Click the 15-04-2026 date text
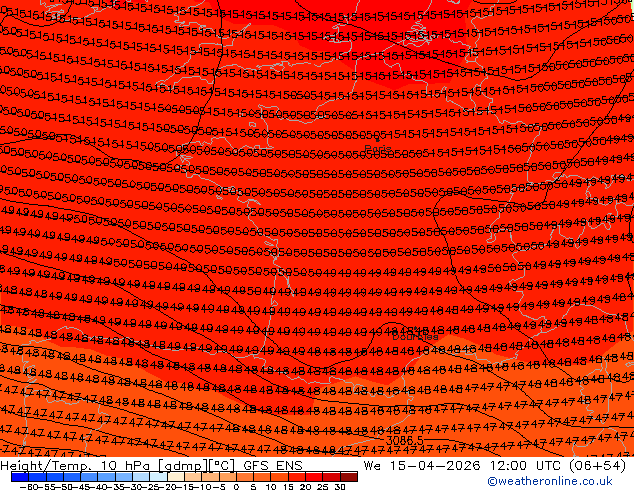 point(435,466)
